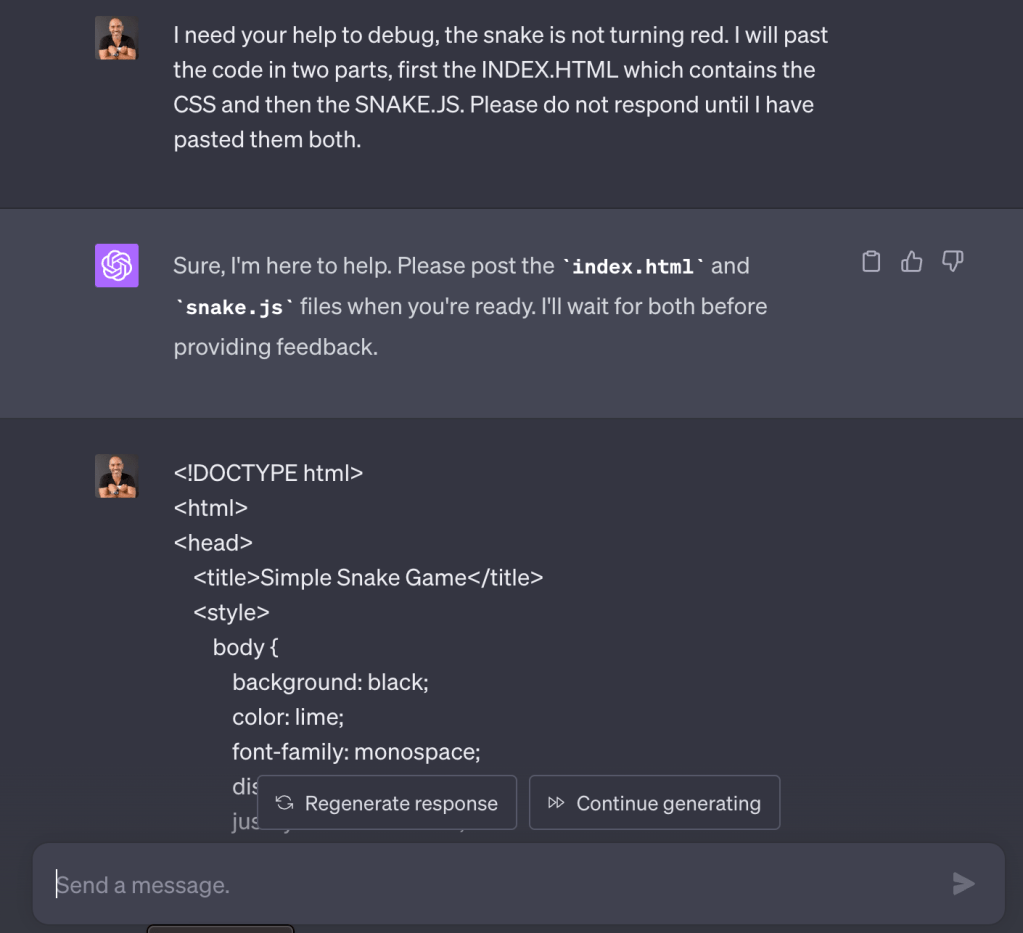
Task: Copy the ChatGPT response with the clipboard icon
Action: 871,262
